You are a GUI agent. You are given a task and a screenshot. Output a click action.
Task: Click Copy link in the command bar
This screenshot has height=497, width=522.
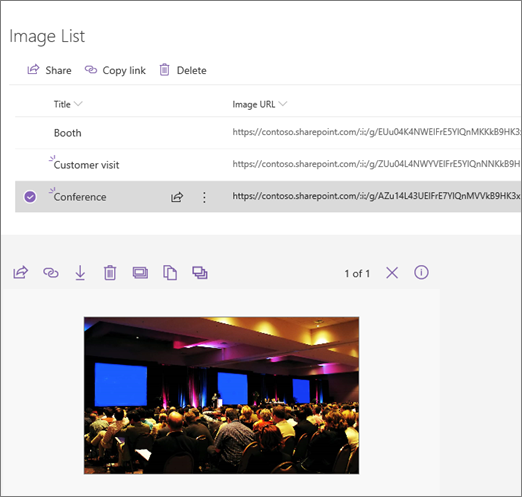[x=115, y=70]
